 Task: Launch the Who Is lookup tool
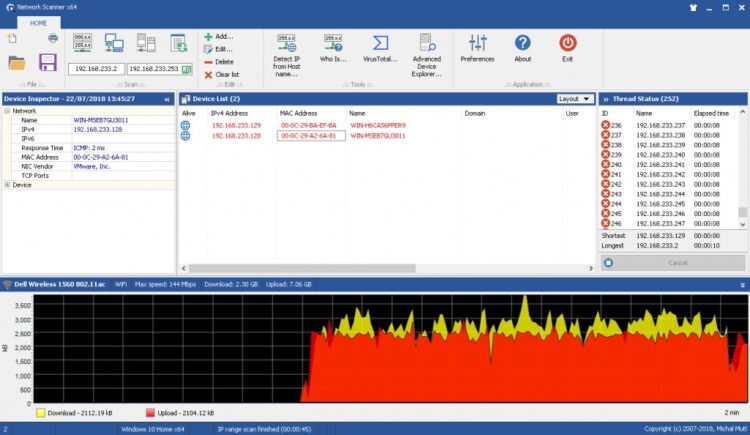pyautogui.click(x=334, y=49)
